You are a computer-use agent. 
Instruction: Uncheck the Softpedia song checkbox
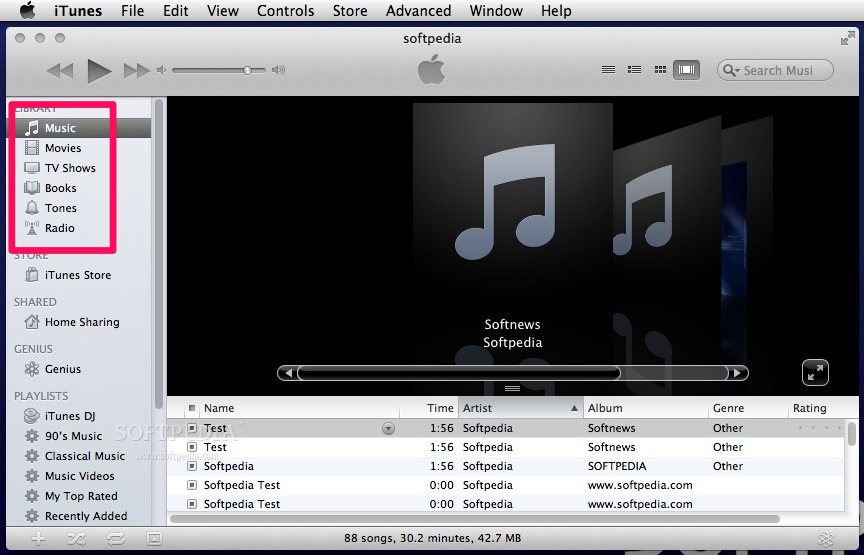click(192, 466)
